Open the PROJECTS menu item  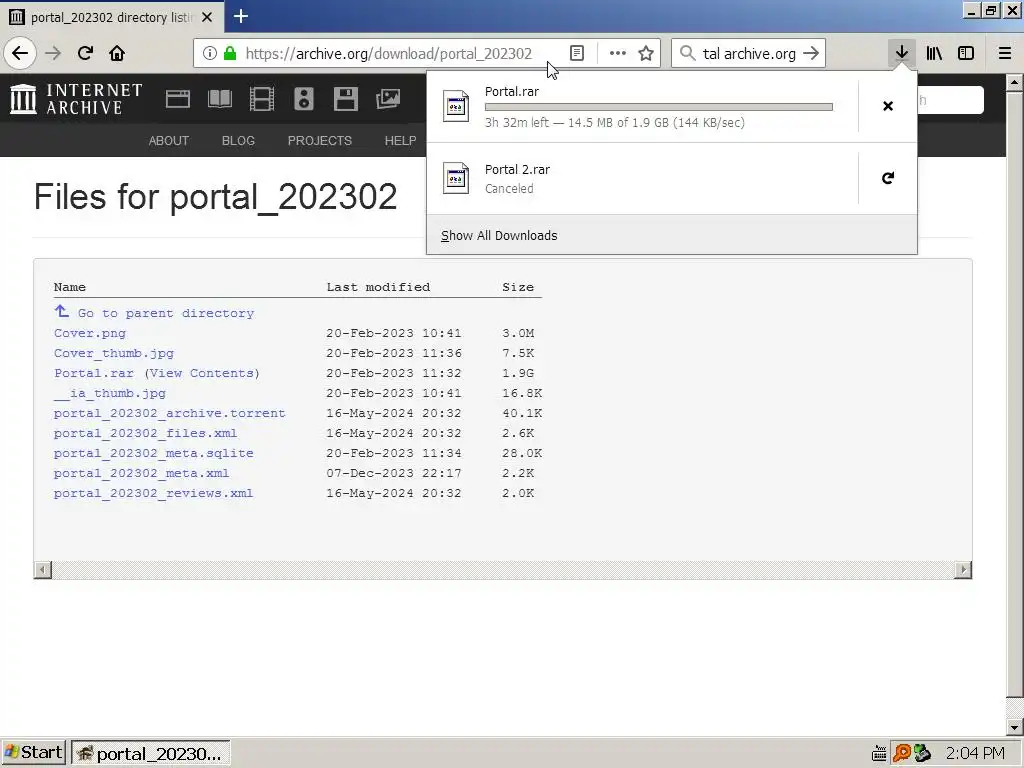coord(320,140)
